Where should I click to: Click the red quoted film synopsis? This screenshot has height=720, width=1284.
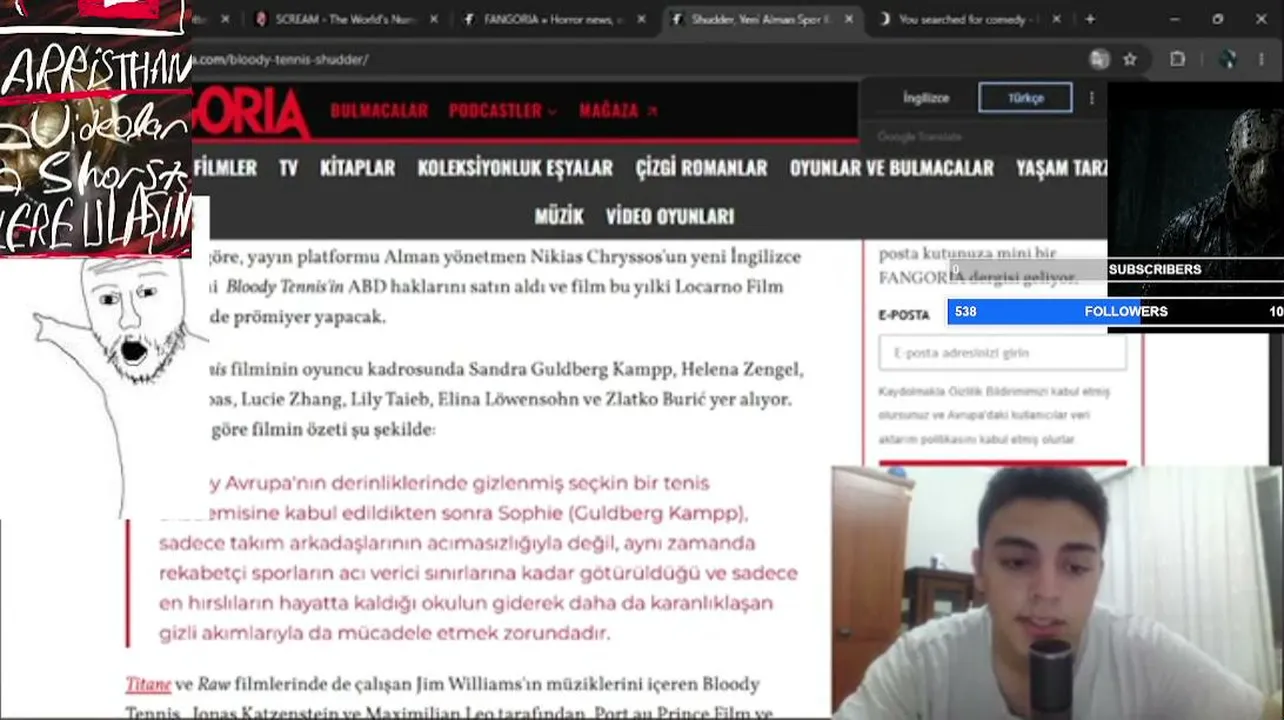(478, 558)
